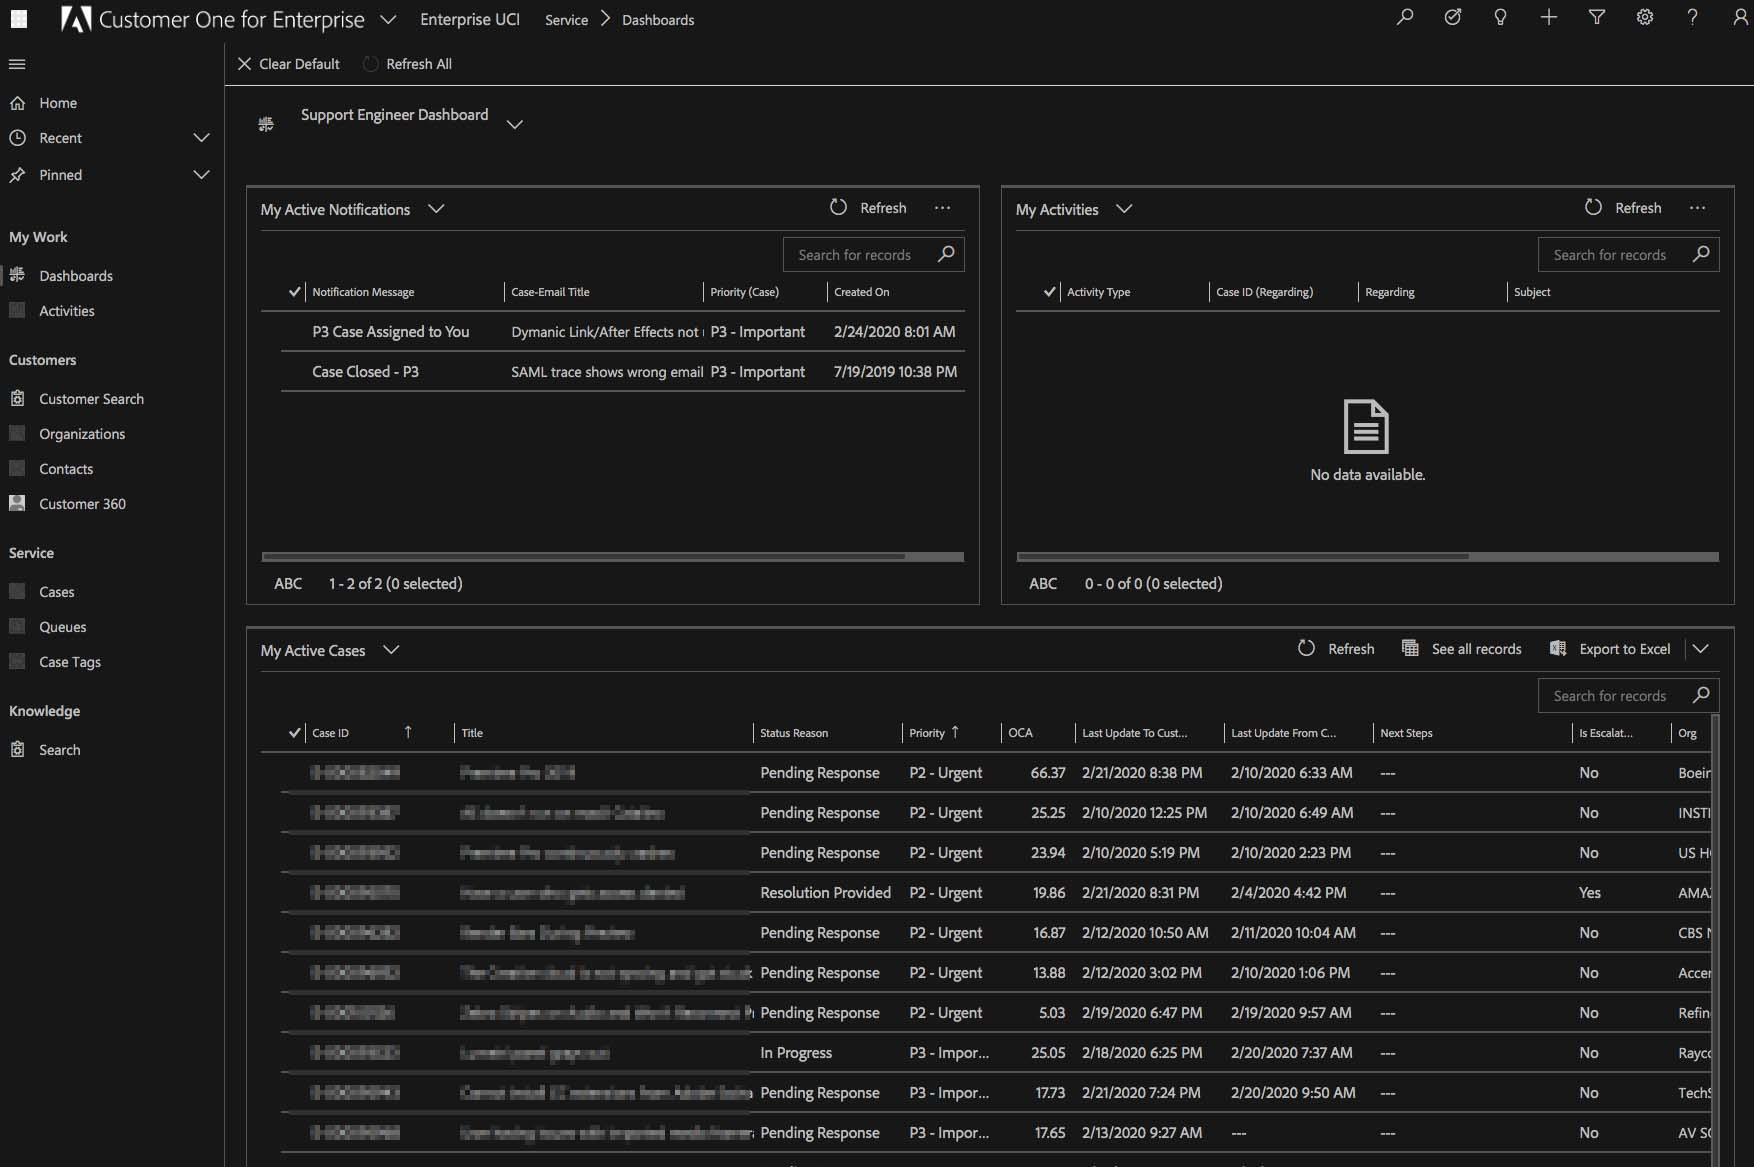Select Customer 360 in the sidebar
The image size is (1754, 1167).
point(82,503)
